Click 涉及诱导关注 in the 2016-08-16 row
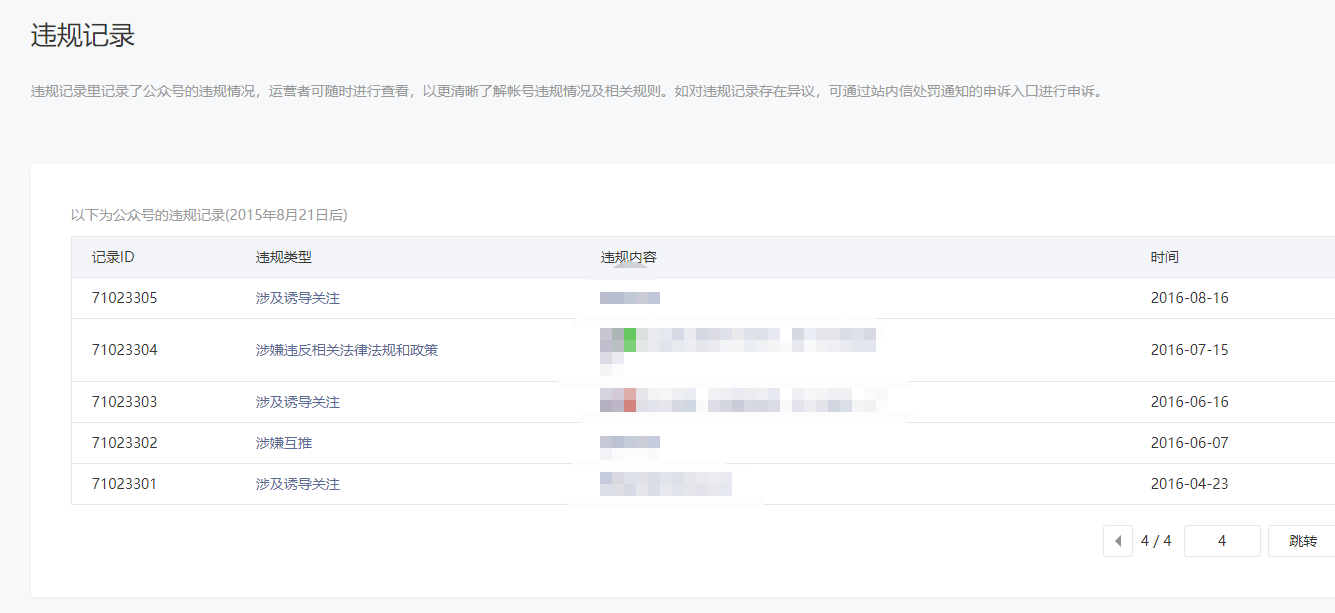1335x613 pixels. coord(298,298)
